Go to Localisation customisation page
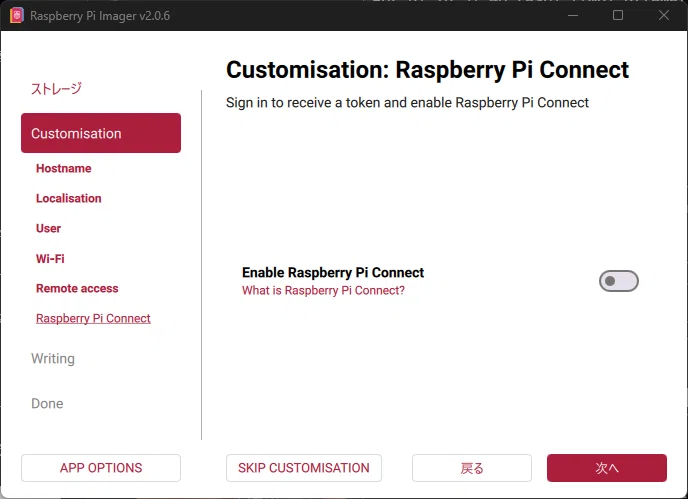The image size is (688, 499). coord(68,198)
